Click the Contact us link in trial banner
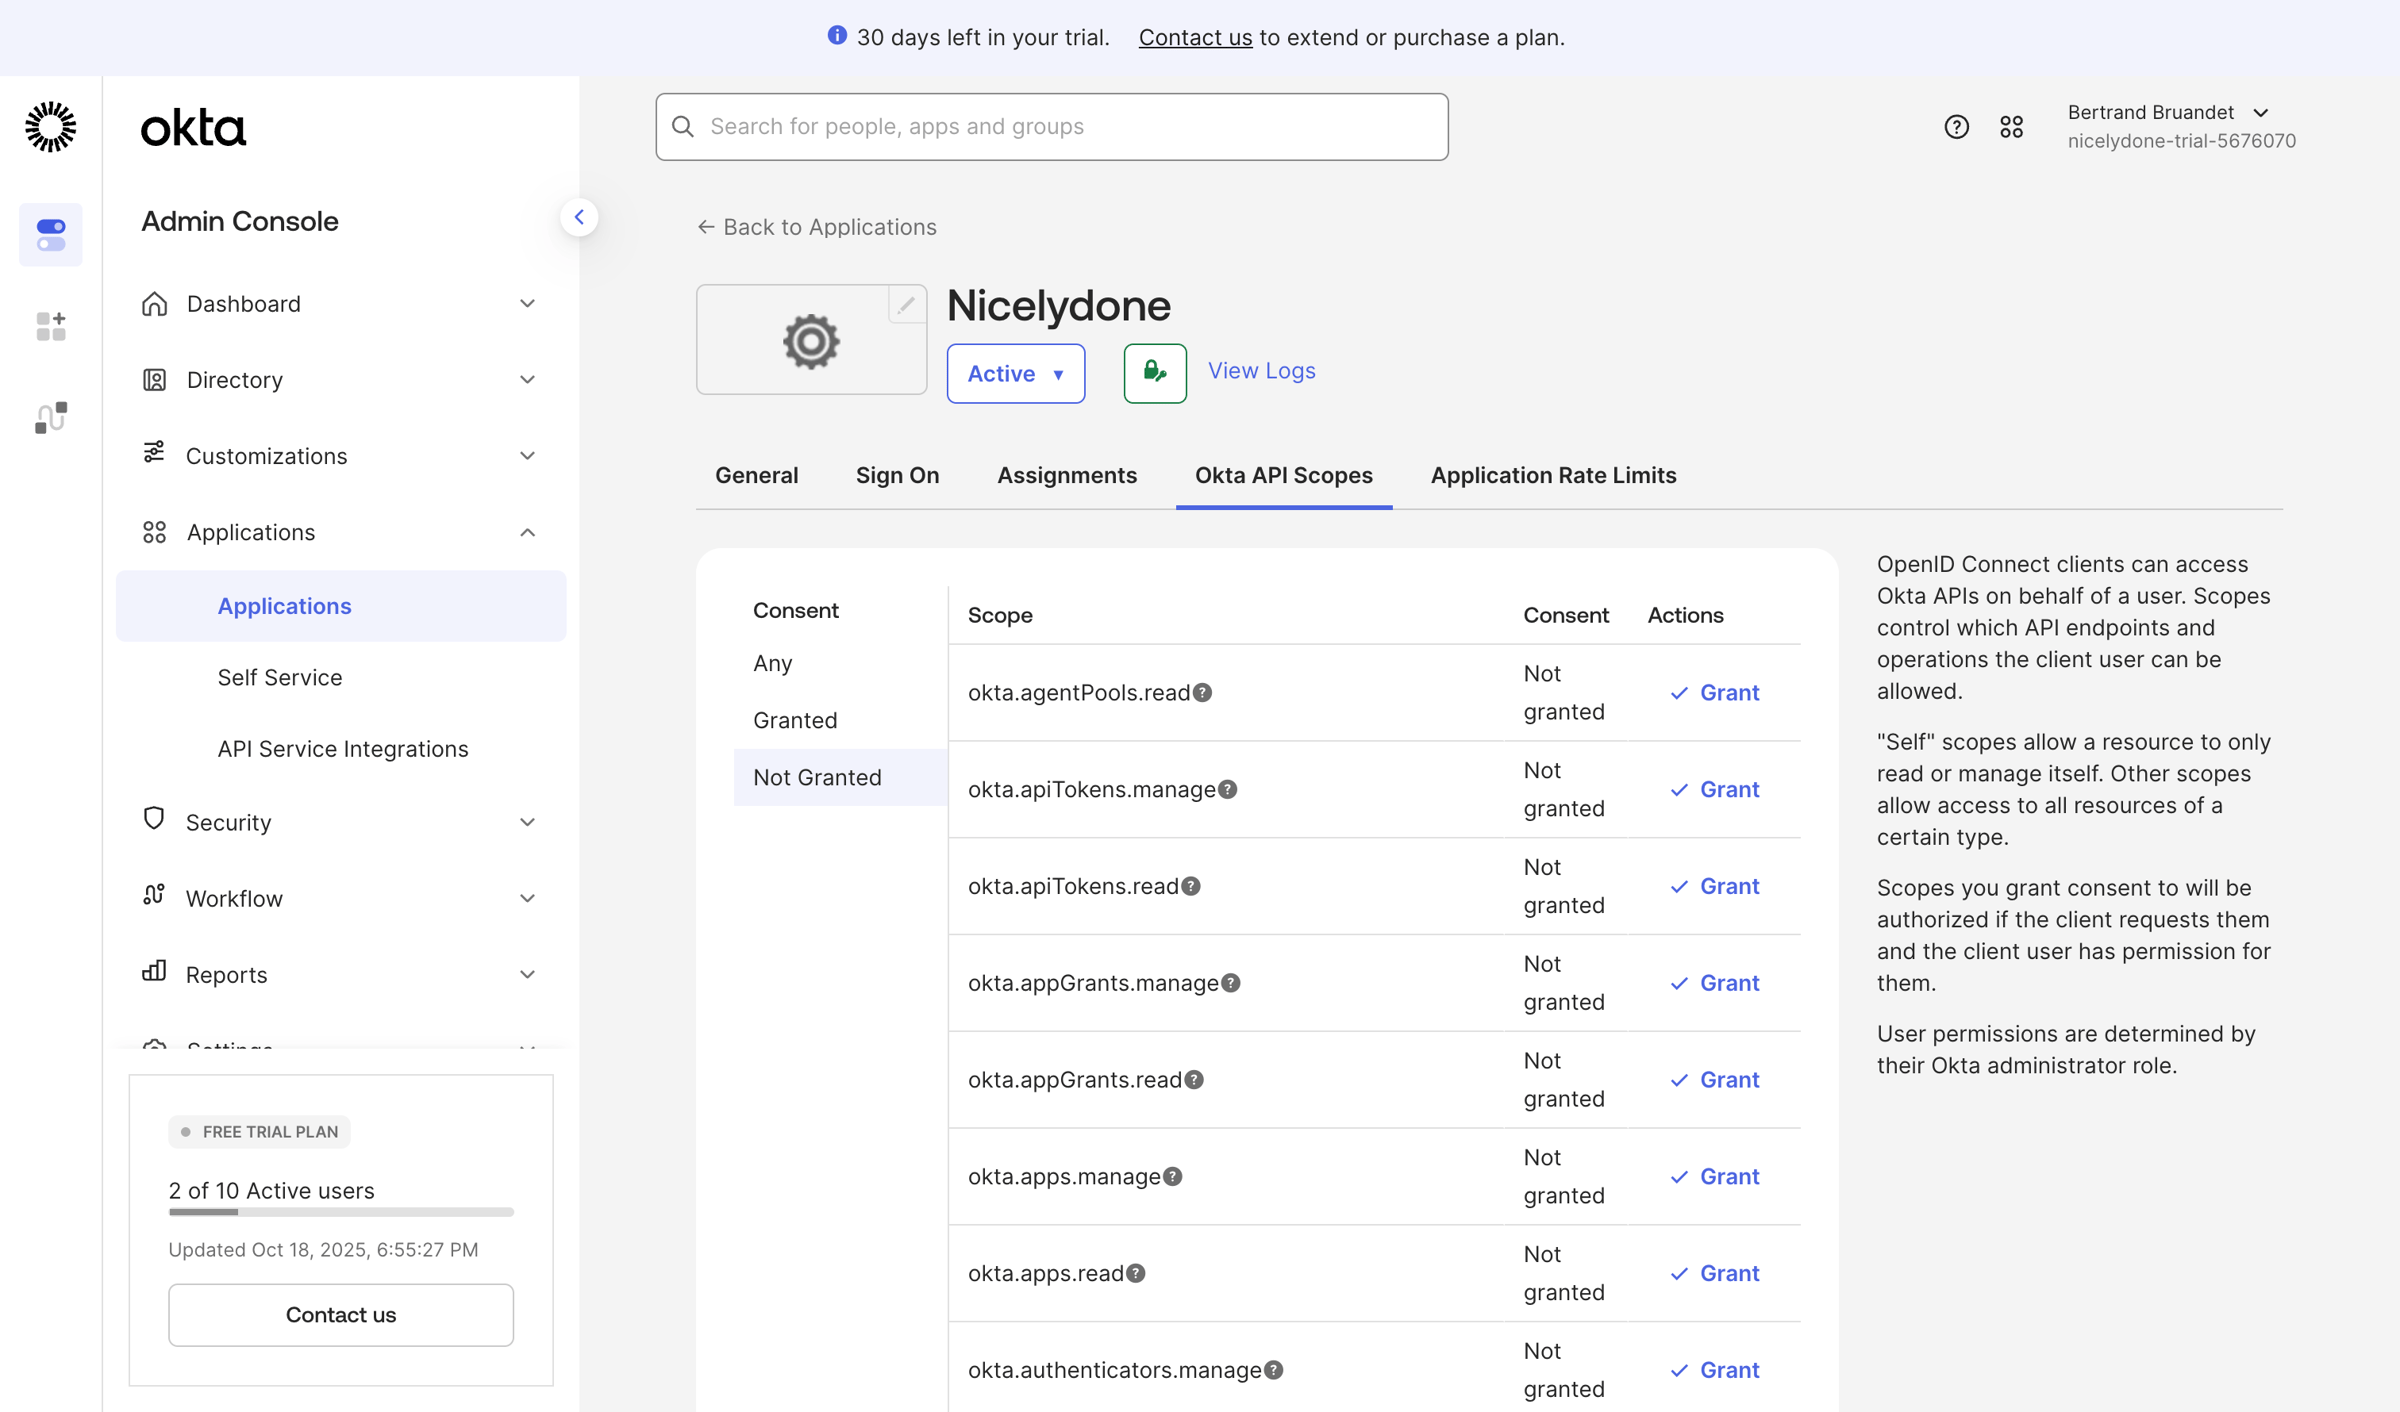Viewport: 2400px width, 1412px height. coord(1195,37)
